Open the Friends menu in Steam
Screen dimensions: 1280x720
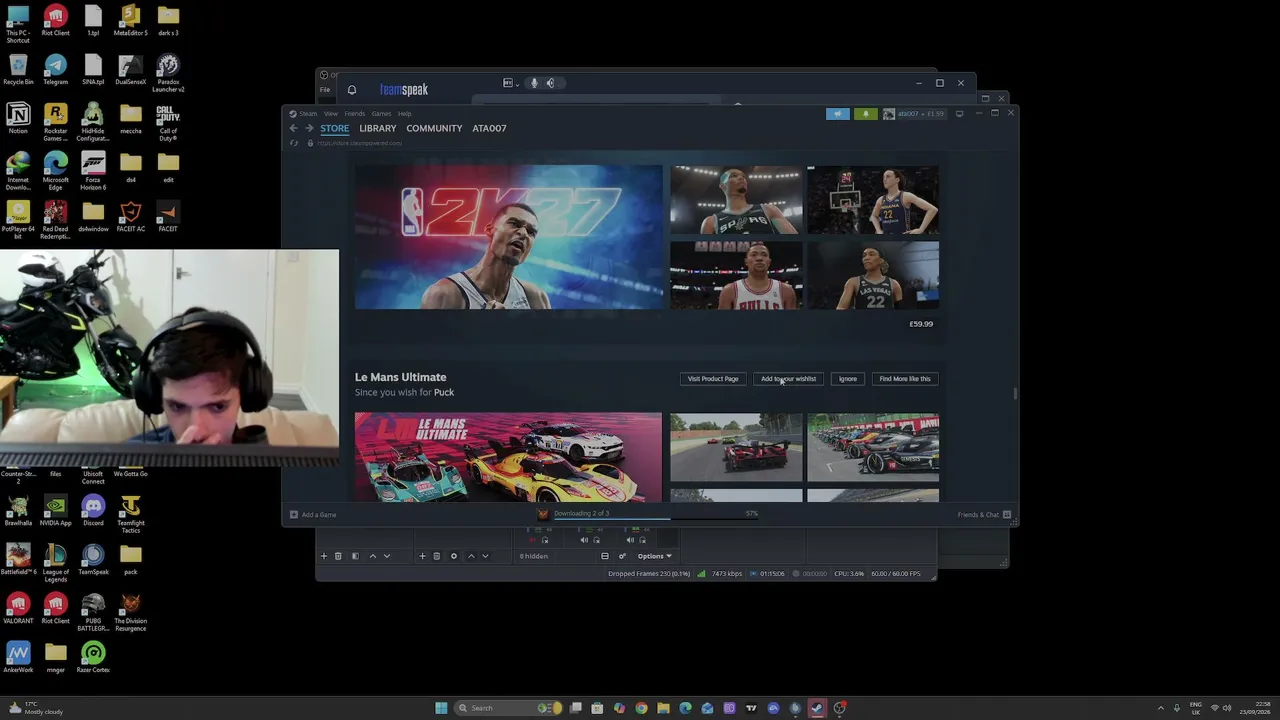coord(355,114)
